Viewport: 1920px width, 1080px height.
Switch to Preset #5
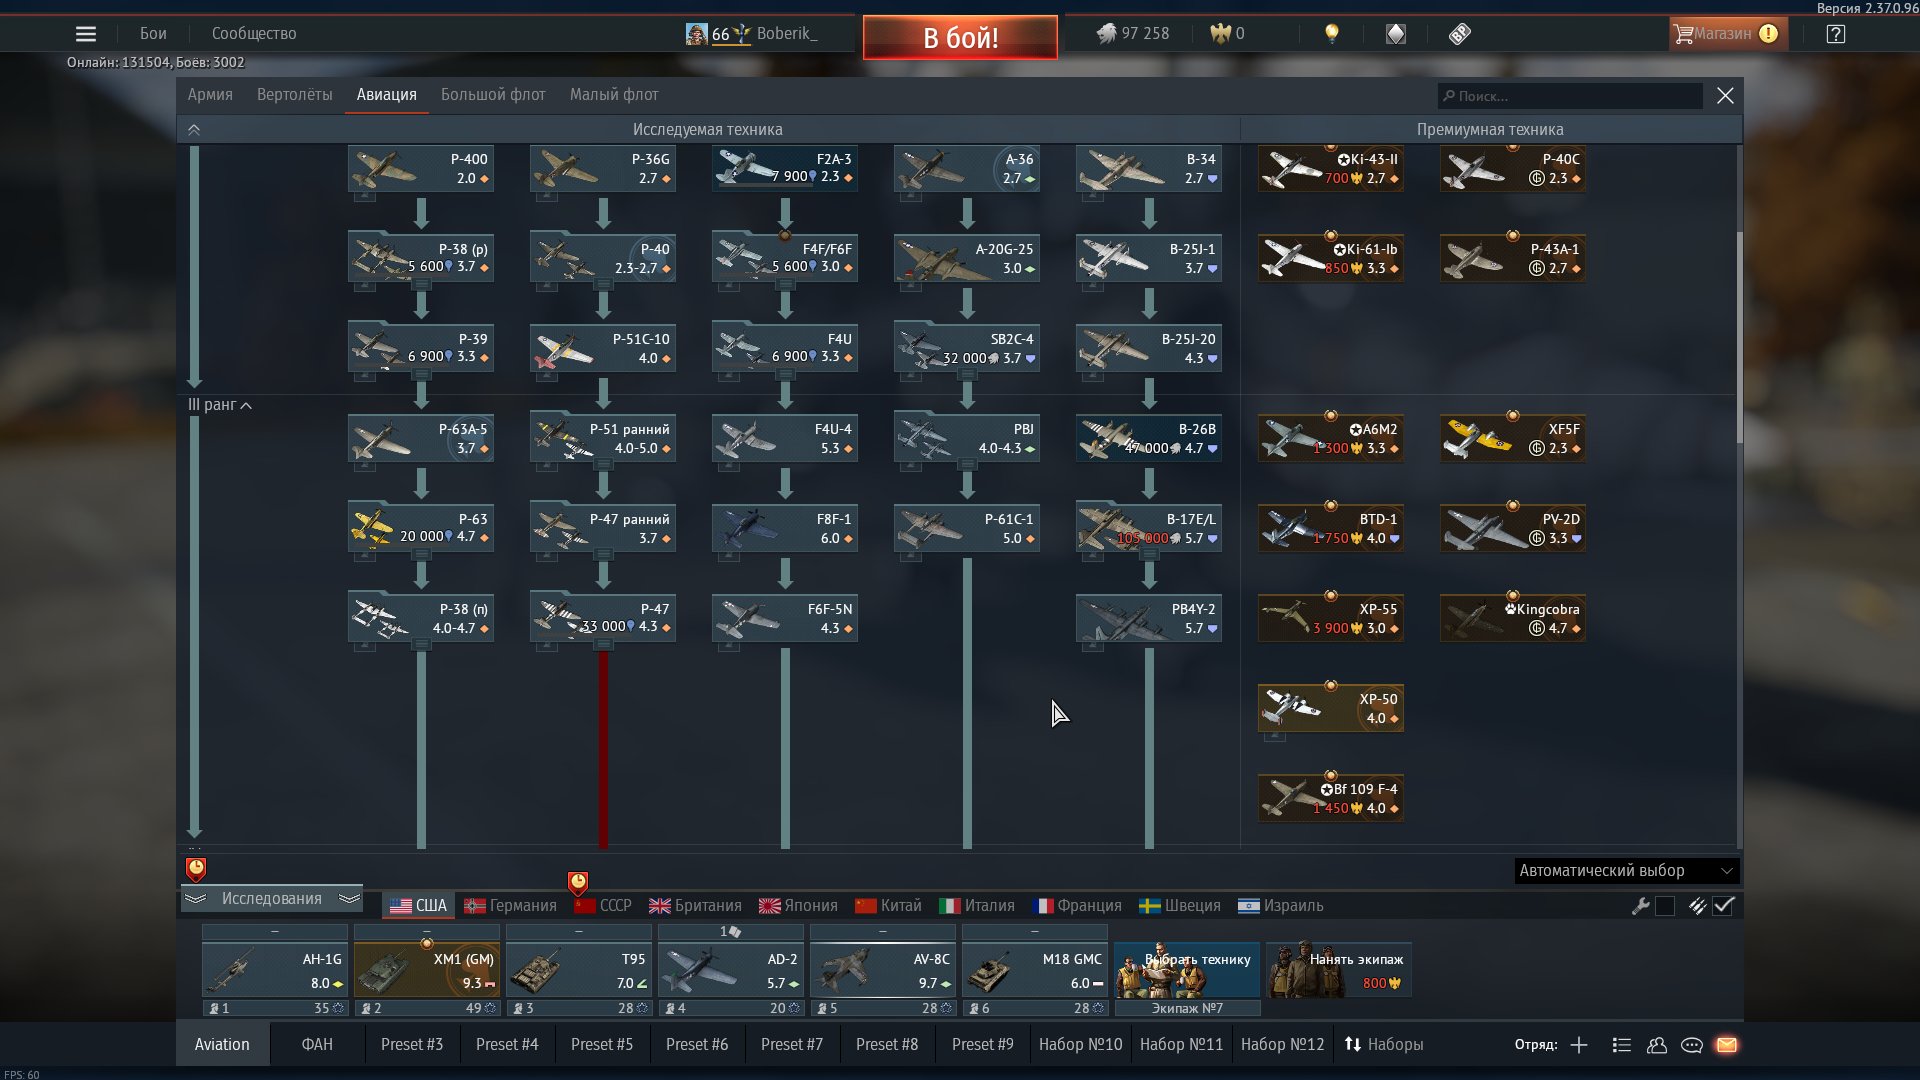[x=602, y=1045]
